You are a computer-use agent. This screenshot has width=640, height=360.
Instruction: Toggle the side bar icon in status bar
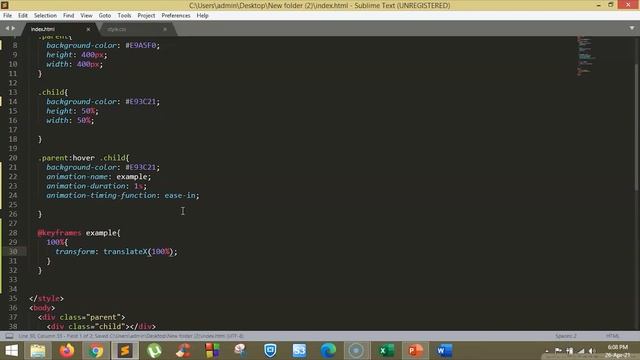coord(9,336)
